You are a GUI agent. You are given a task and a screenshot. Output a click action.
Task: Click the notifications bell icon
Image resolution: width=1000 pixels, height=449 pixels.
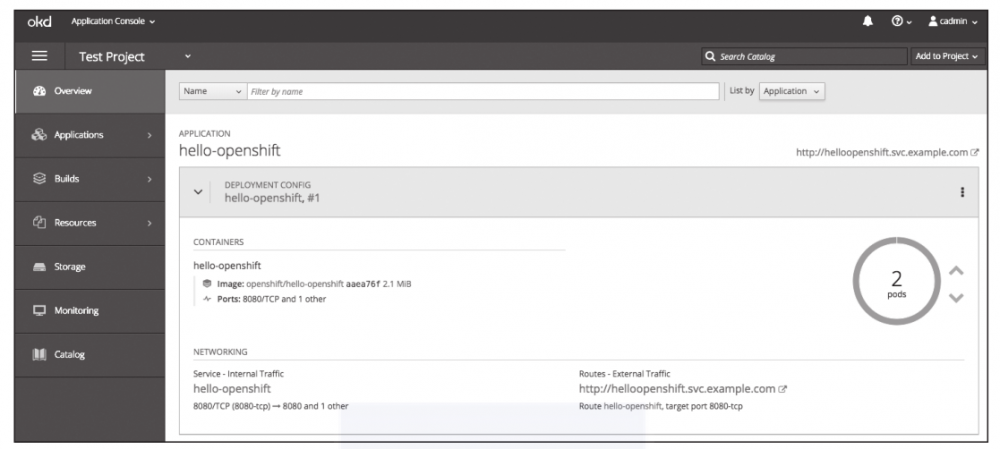(x=869, y=22)
